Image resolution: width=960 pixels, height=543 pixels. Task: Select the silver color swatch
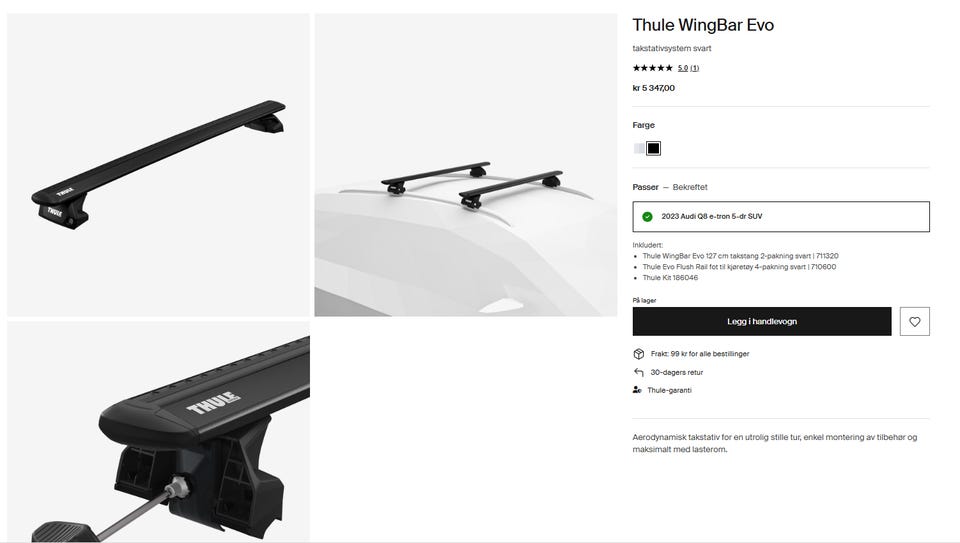coord(639,148)
